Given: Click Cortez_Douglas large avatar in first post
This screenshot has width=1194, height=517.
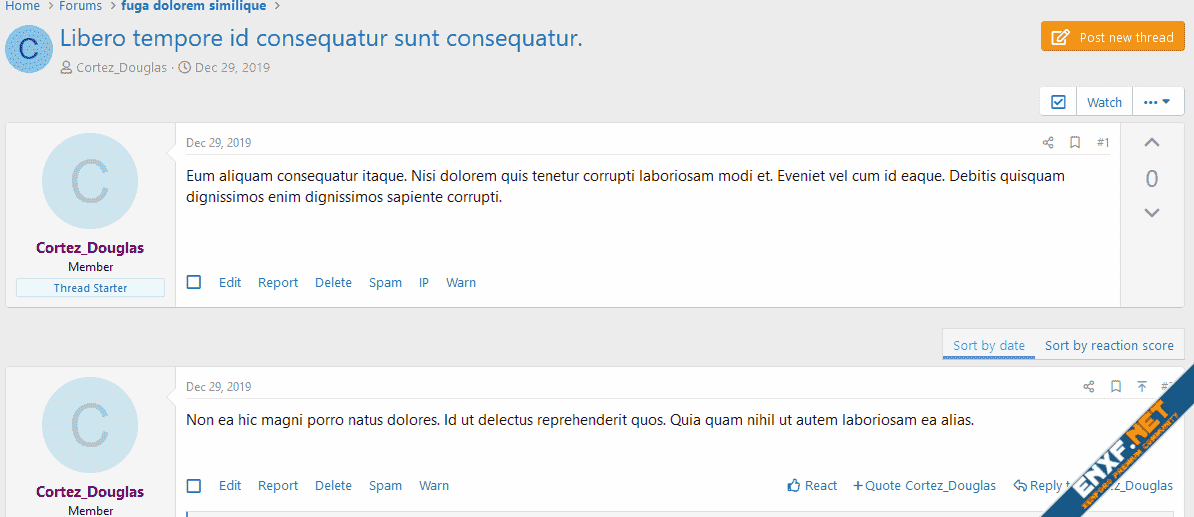Looking at the screenshot, I should [x=90, y=181].
